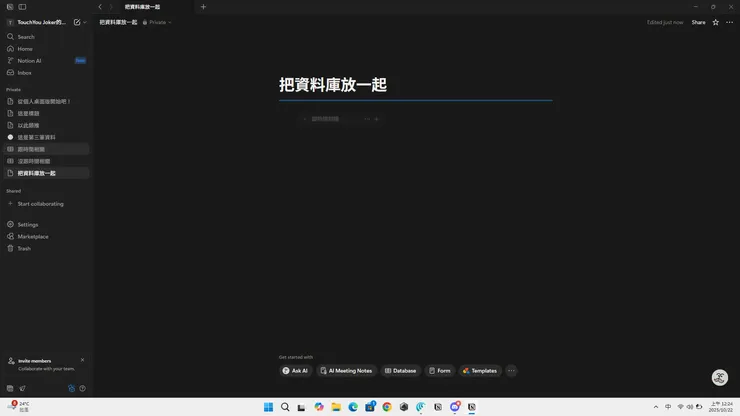
Task: Open the highlighted database item above 沒跟時間相關
Action: [46, 149]
